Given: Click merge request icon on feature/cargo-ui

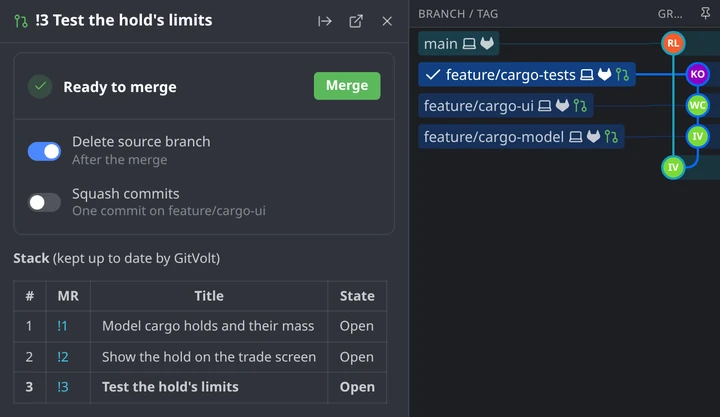Looking at the screenshot, I should (580, 106).
